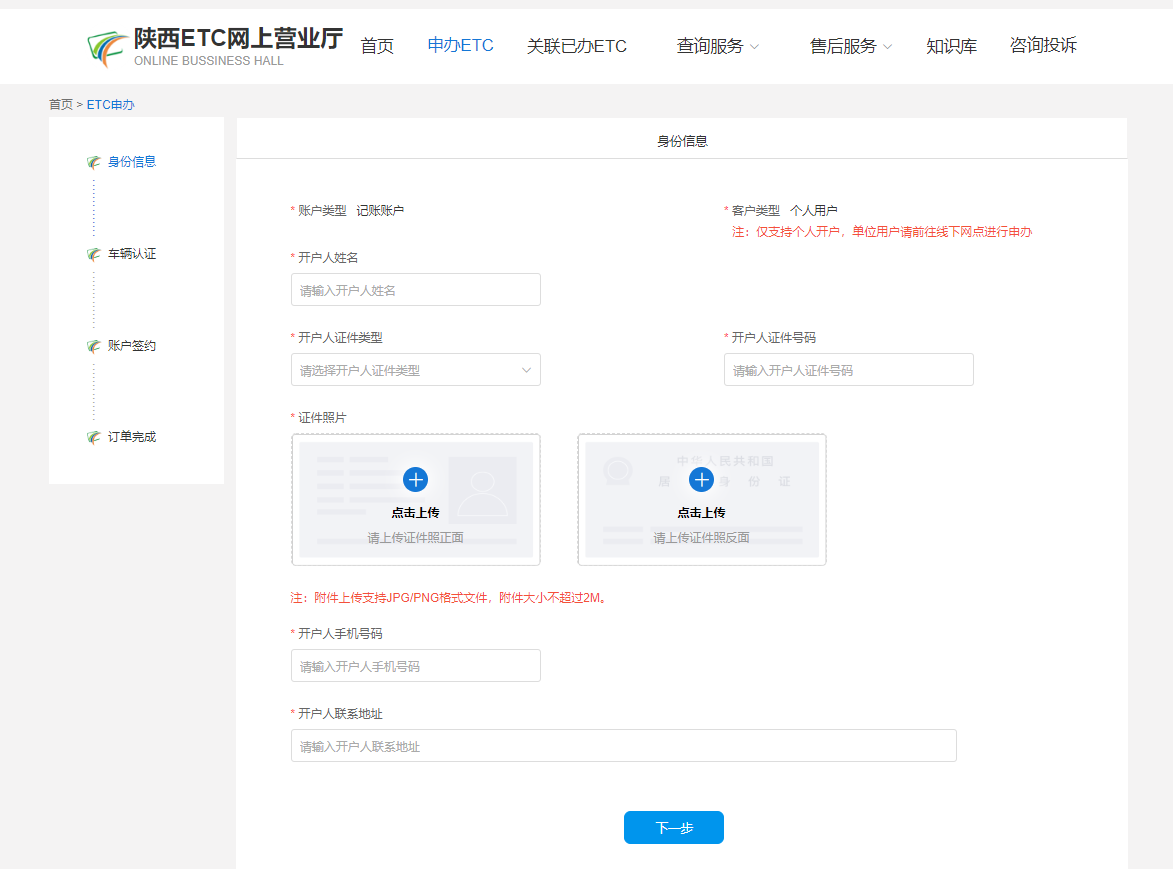Select the 身份信息 step icon in sidebar

tap(94, 162)
